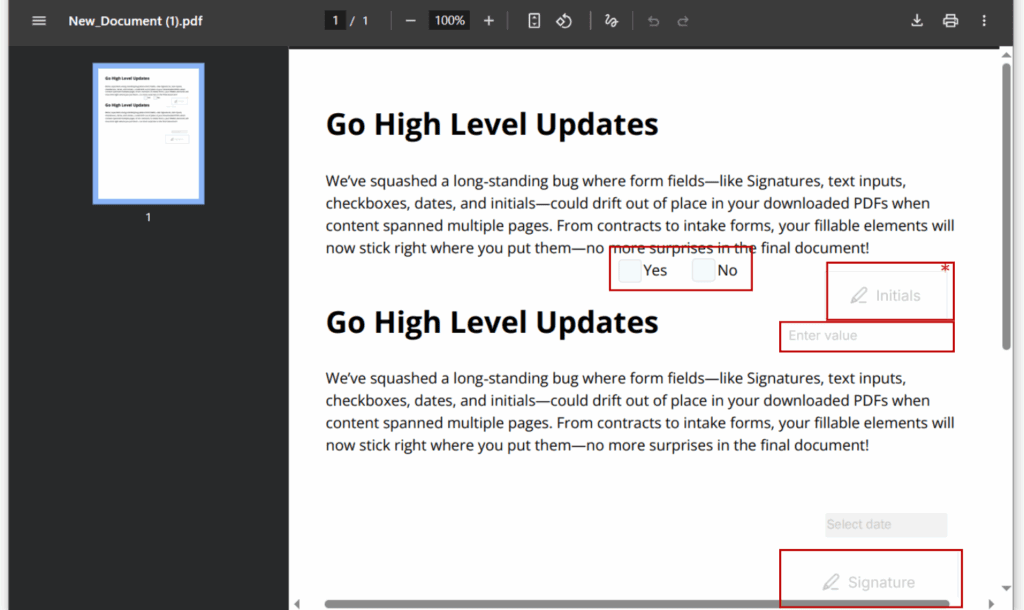Open the draw annotation tool
This screenshot has height=610, width=1024.
click(611, 21)
